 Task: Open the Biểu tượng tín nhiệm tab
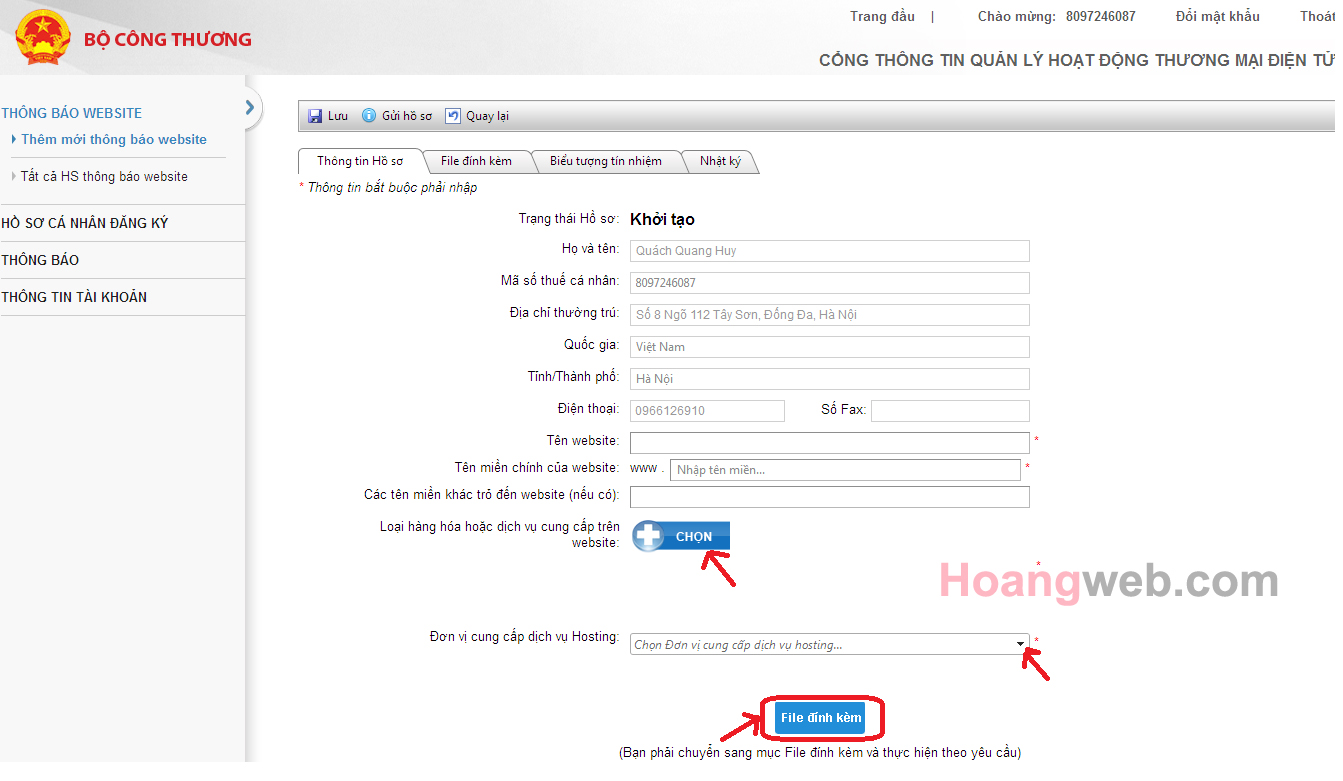[x=605, y=161]
